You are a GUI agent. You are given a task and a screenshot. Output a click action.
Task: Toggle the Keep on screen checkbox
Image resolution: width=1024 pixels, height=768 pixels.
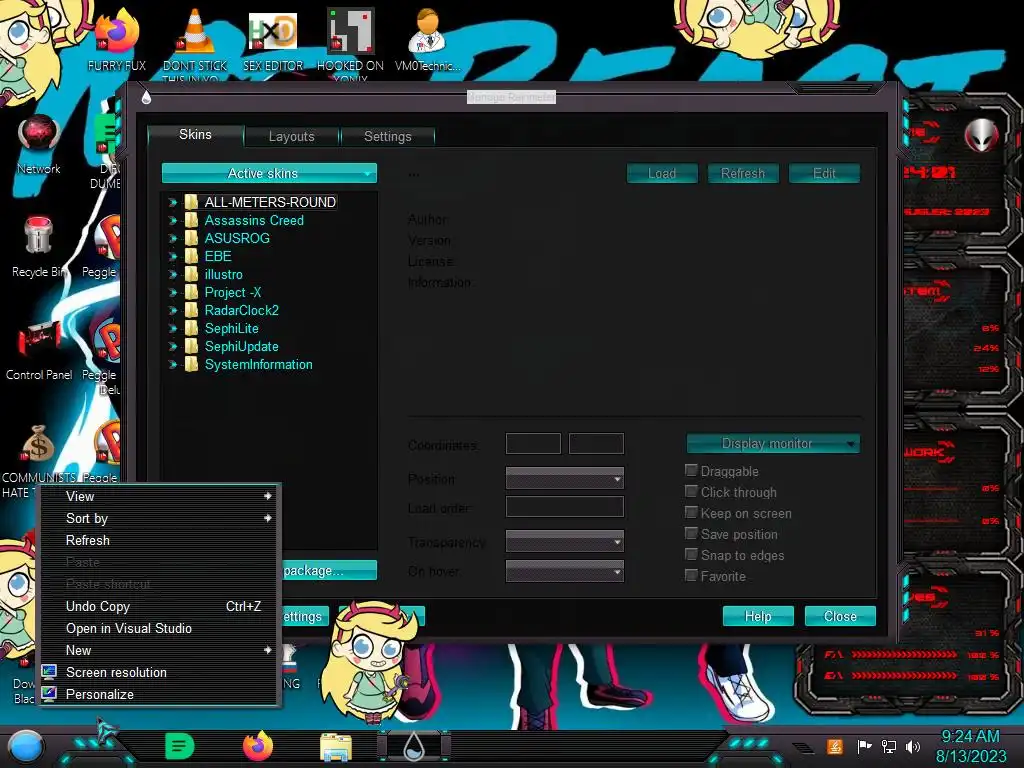[x=691, y=513]
